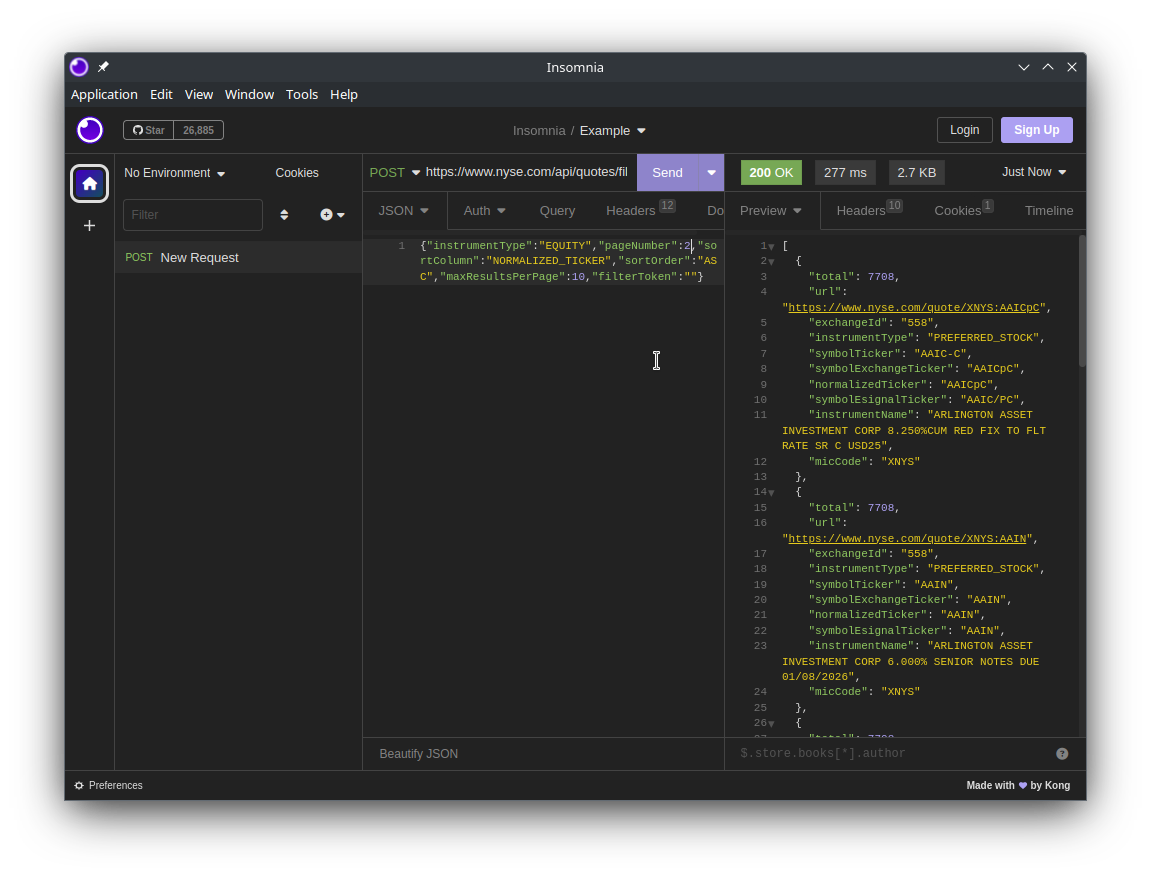The width and height of the screenshot is (1151, 877).
Task: Open the create new request plus menu
Action: click(332, 215)
